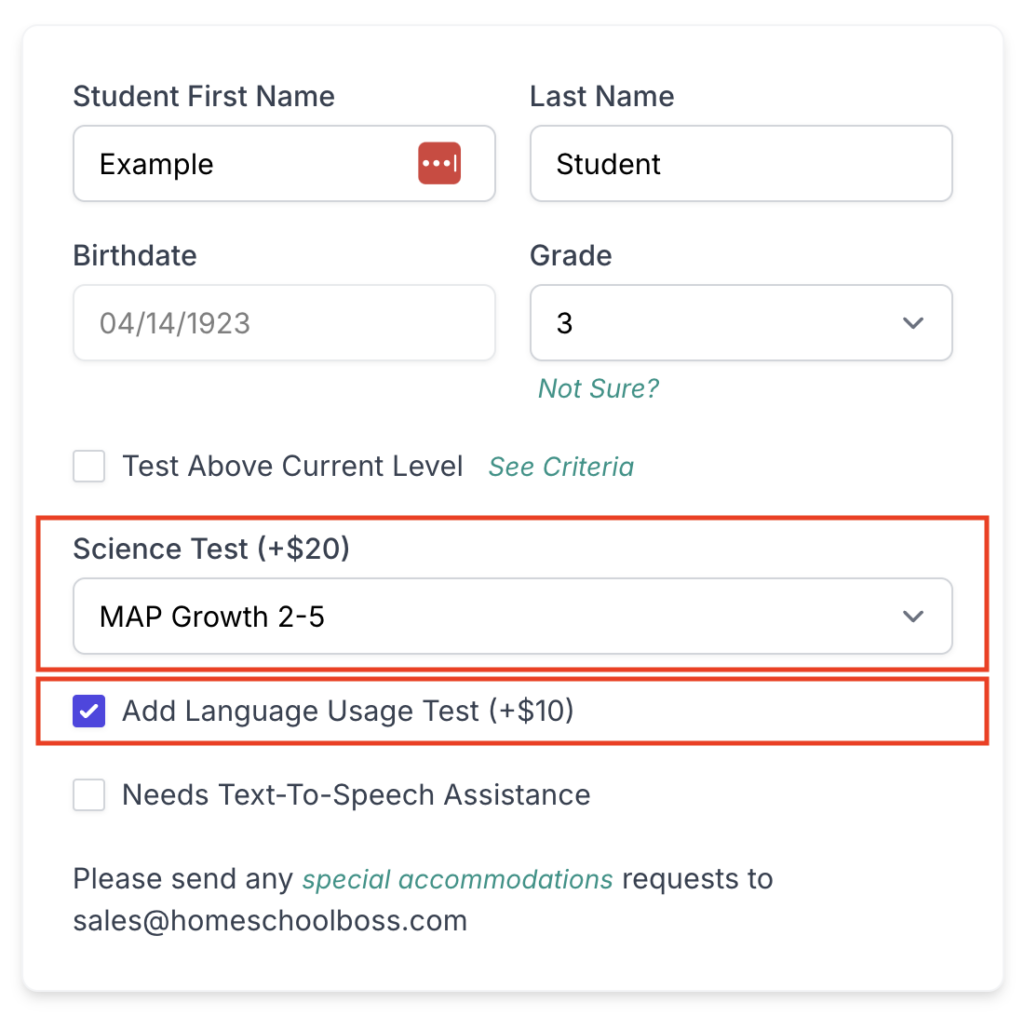
Task: Click the Needs Text-To-Speech Assistance label
Action: point(356,795)
